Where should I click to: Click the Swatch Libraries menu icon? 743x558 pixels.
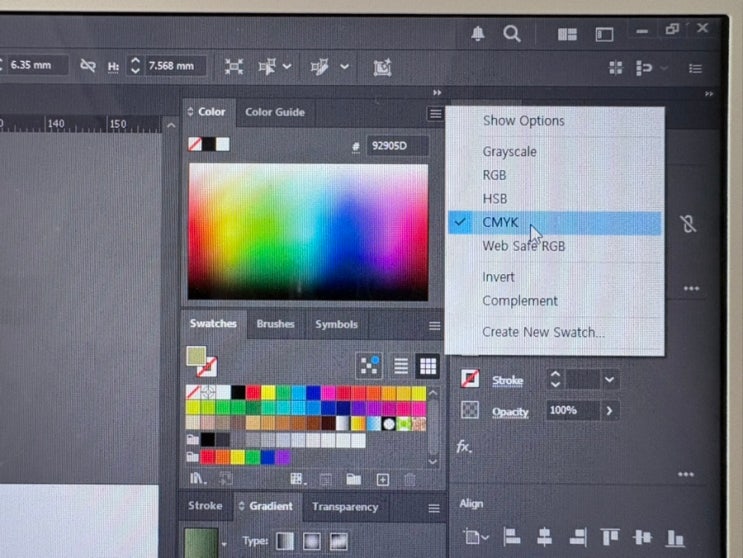[x=198, y=480]
